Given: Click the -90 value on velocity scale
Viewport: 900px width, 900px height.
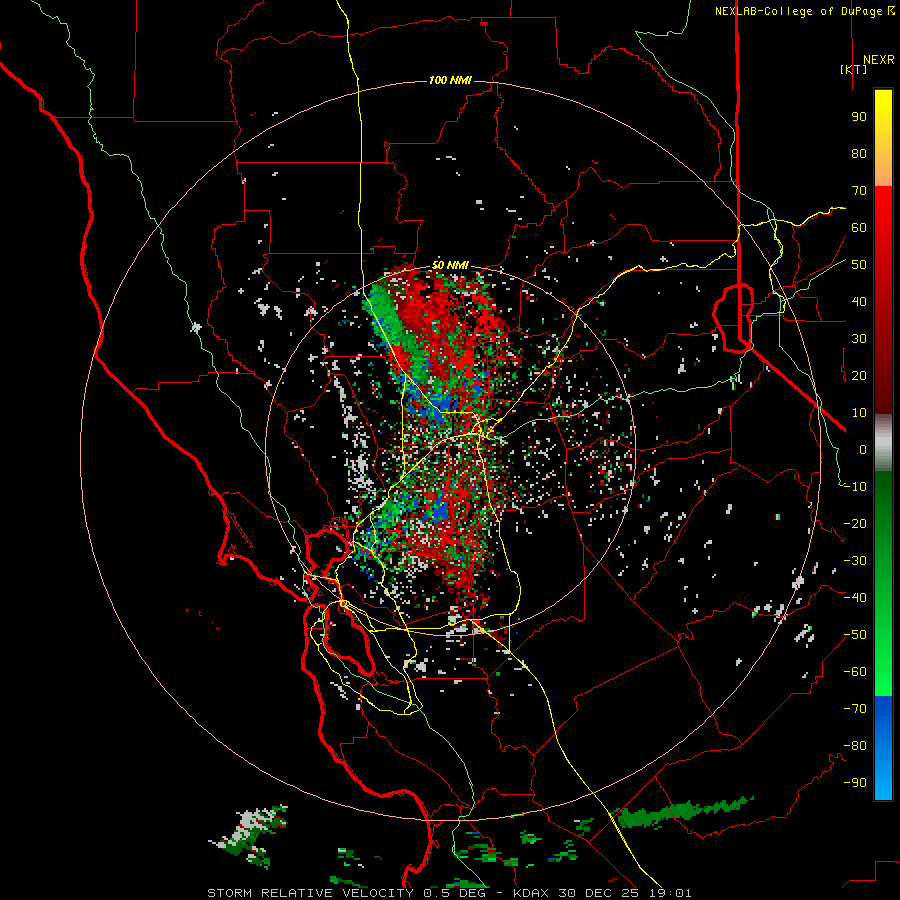Looking at the screenshot, I should point(855,783).
